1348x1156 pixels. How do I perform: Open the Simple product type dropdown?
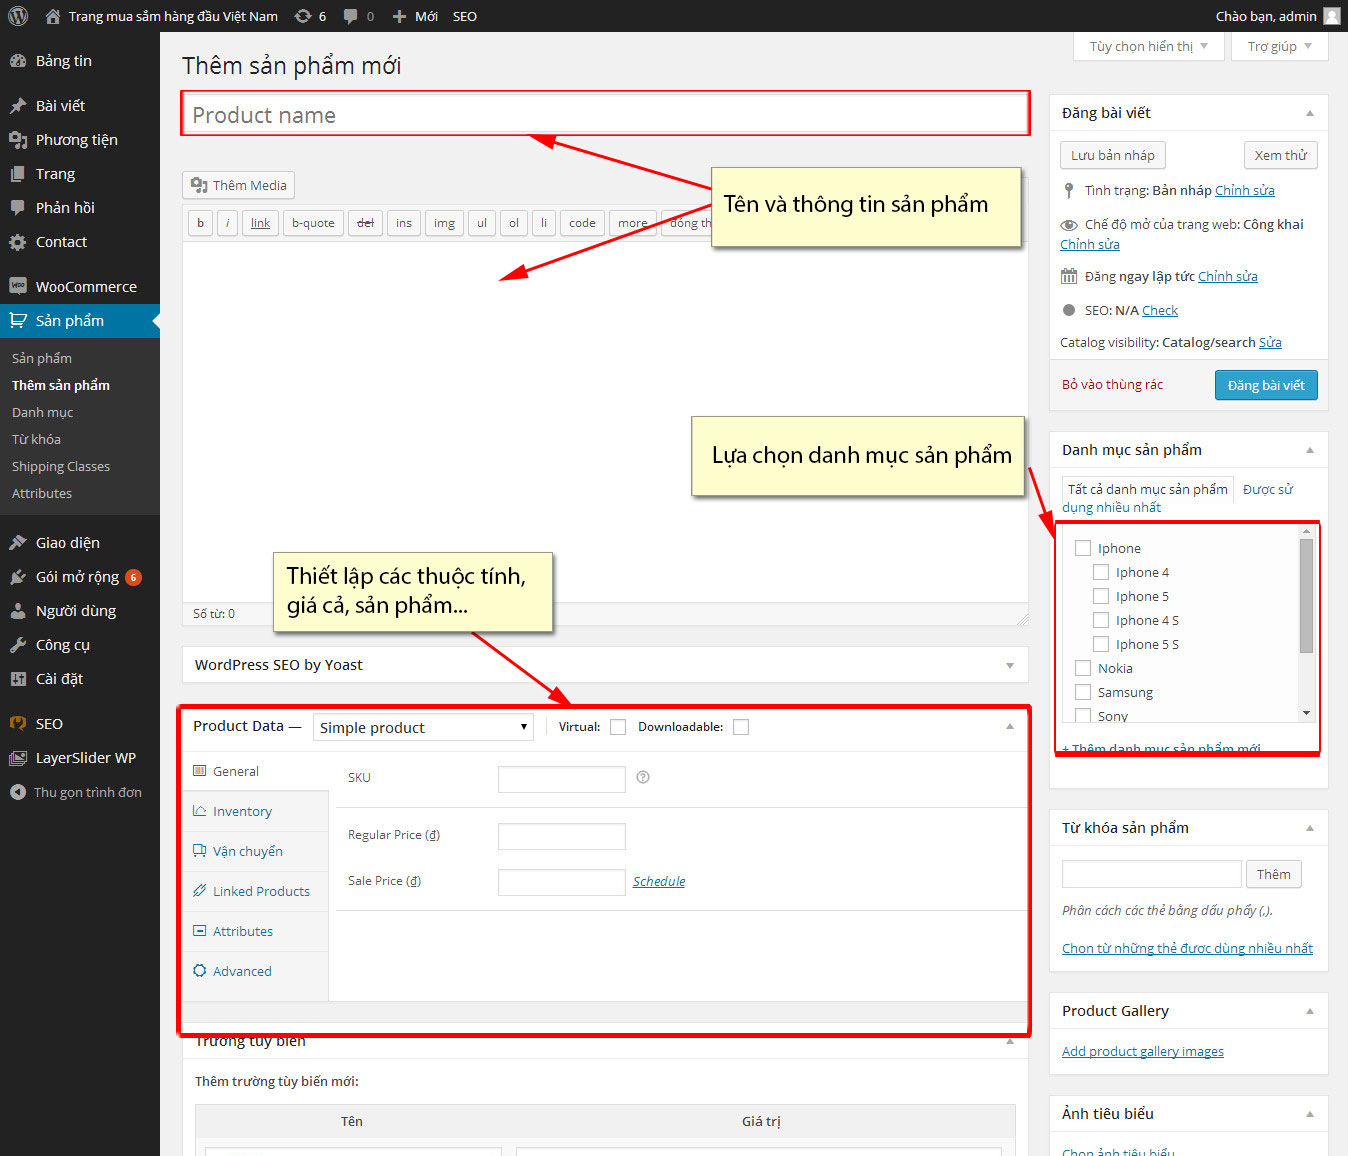click(x=423, y=727)
